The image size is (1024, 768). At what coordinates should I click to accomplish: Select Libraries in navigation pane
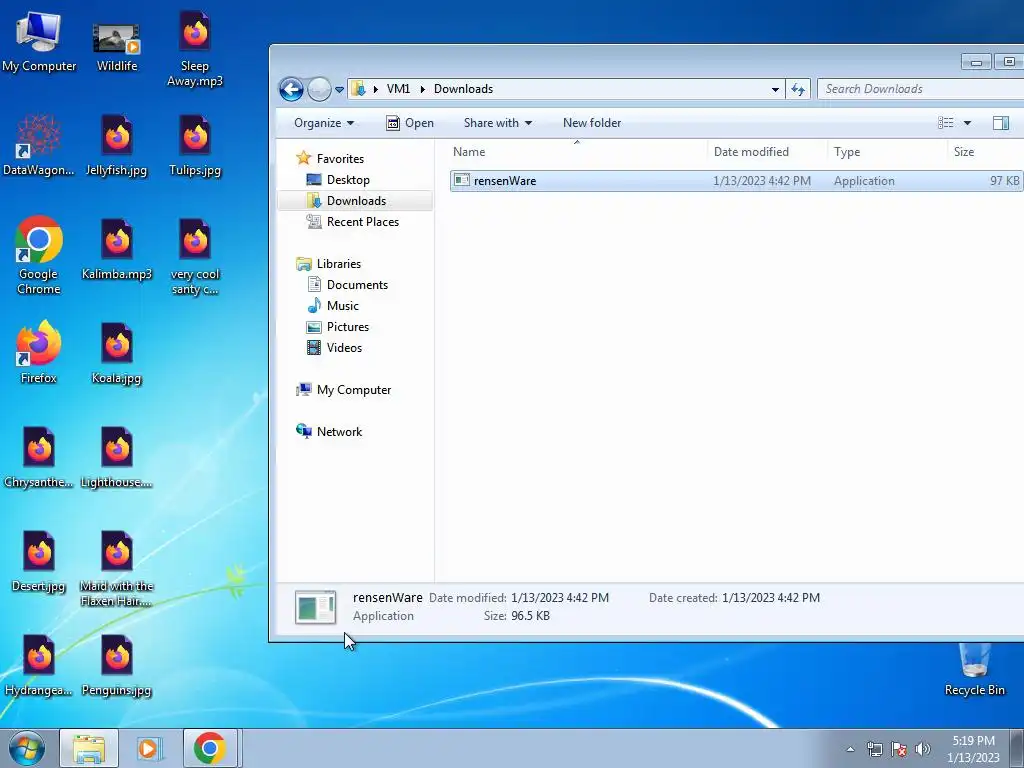[338, 264]
